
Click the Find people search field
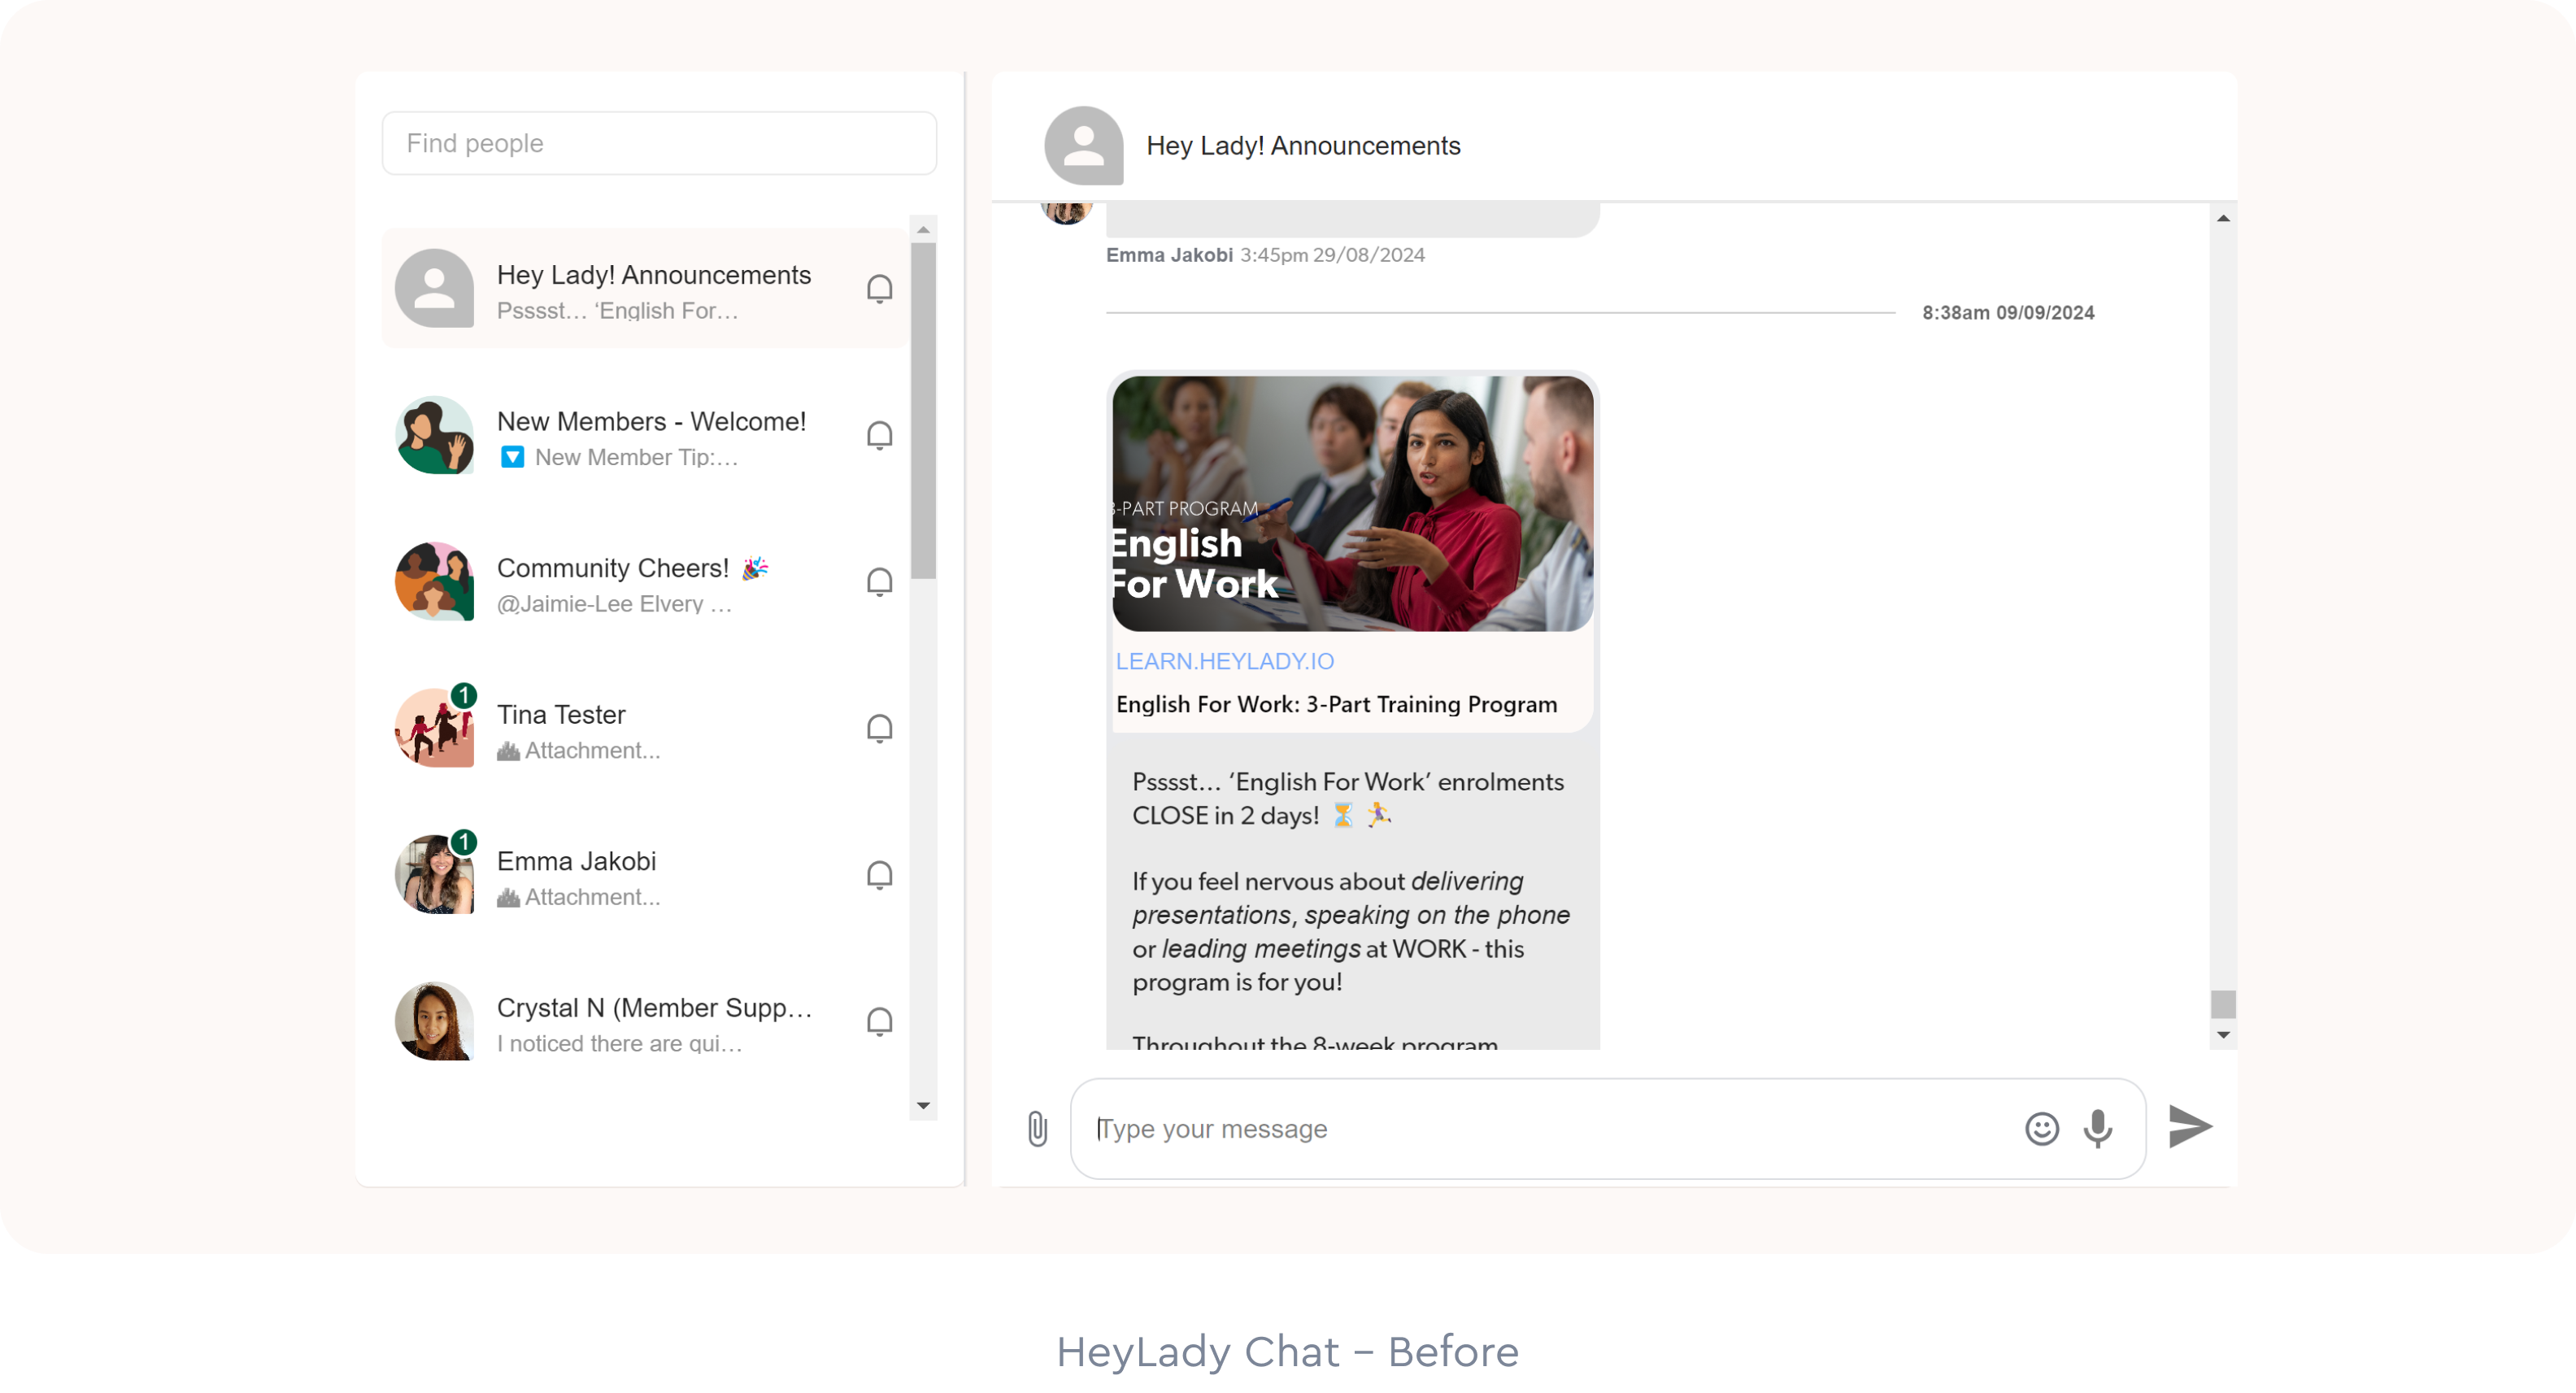pyautogui.click(x=659, y=143)
